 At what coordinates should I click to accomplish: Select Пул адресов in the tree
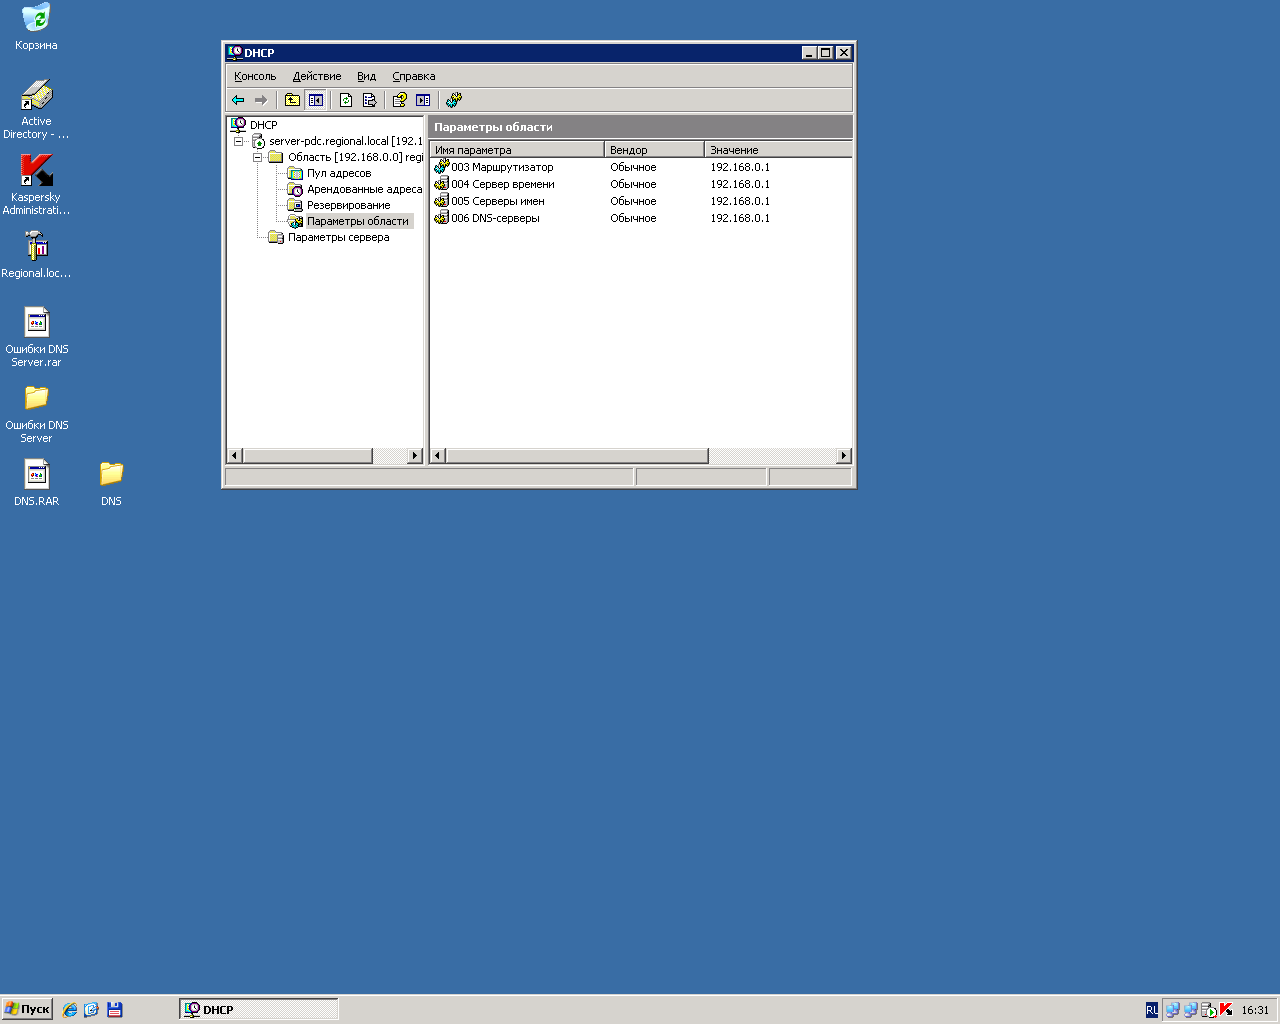coord(339,173)
